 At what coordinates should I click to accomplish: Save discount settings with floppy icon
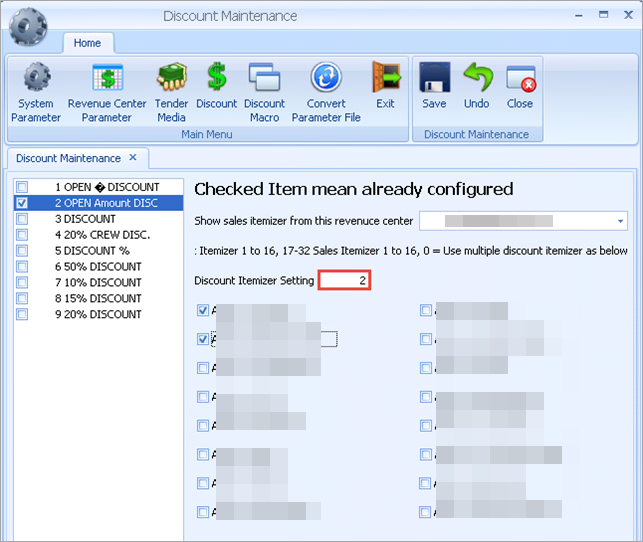click(434, 86)
